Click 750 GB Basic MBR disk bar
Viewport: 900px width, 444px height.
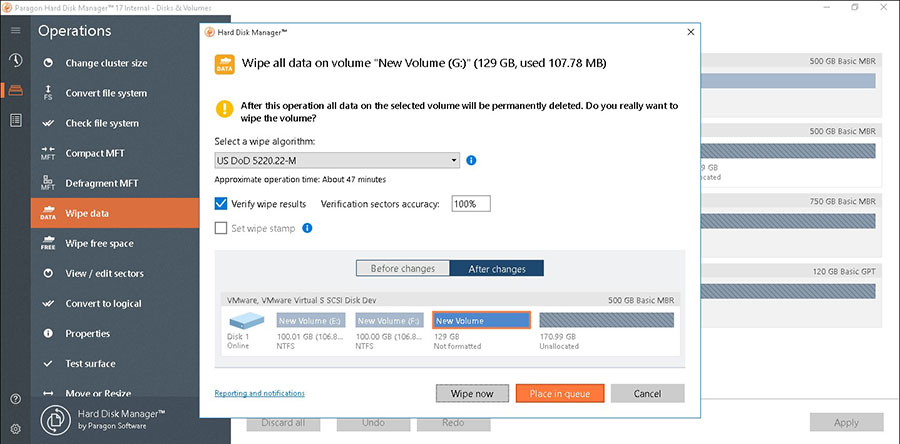(788, 221)
